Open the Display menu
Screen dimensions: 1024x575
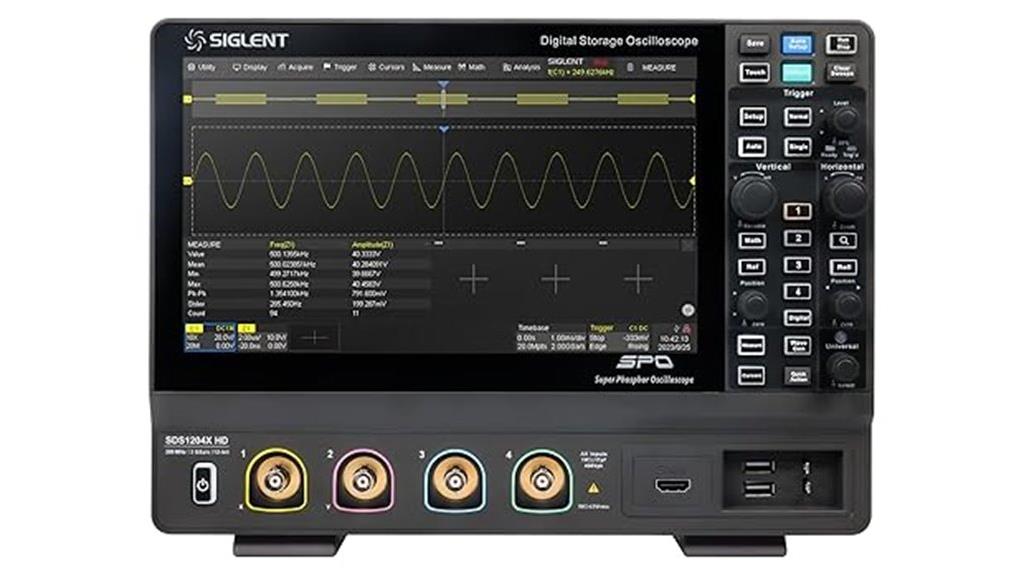click(250, 67)
